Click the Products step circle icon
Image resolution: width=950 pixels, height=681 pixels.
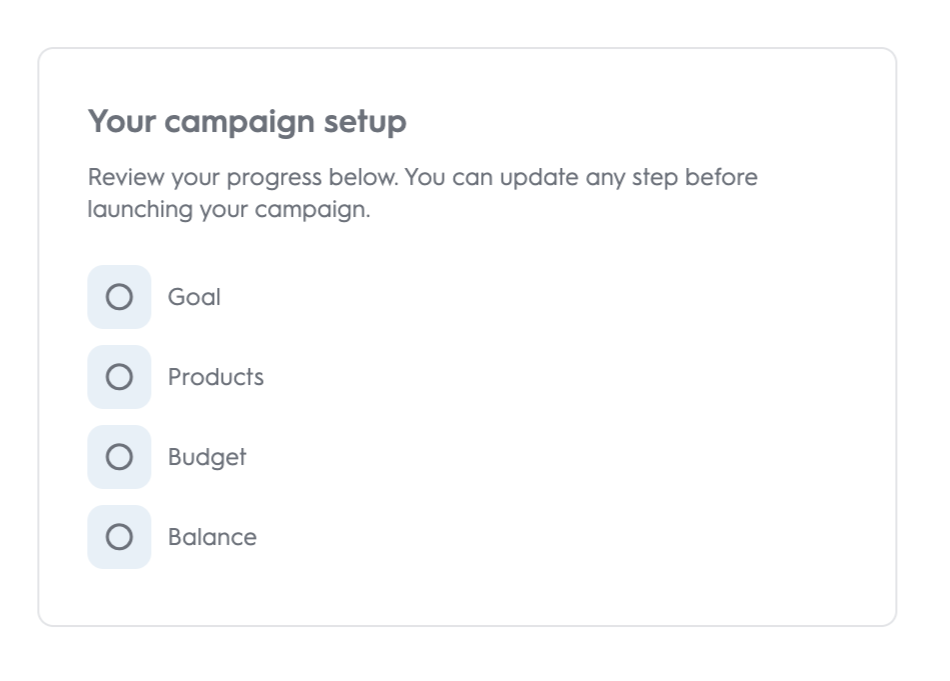(119, 377)
